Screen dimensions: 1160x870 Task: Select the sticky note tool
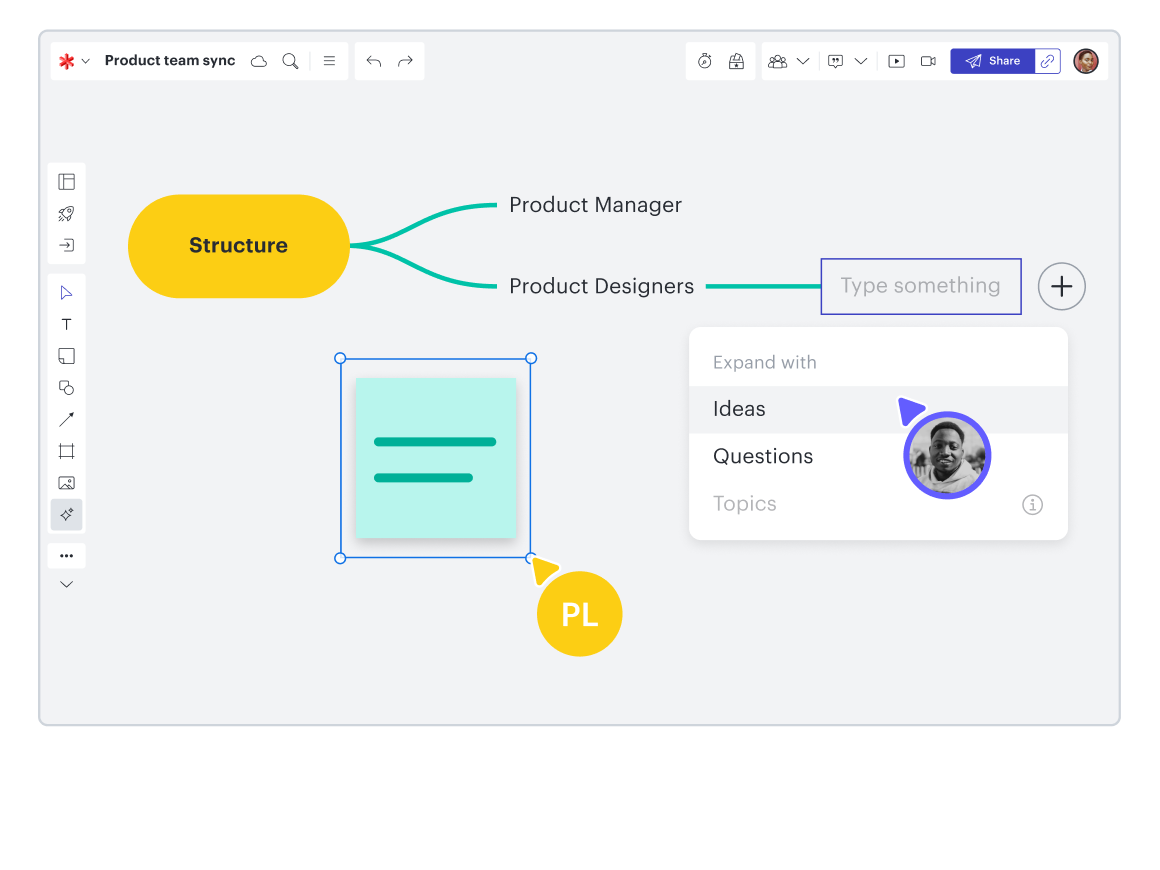pyautogui.click(x=66, y=356)
